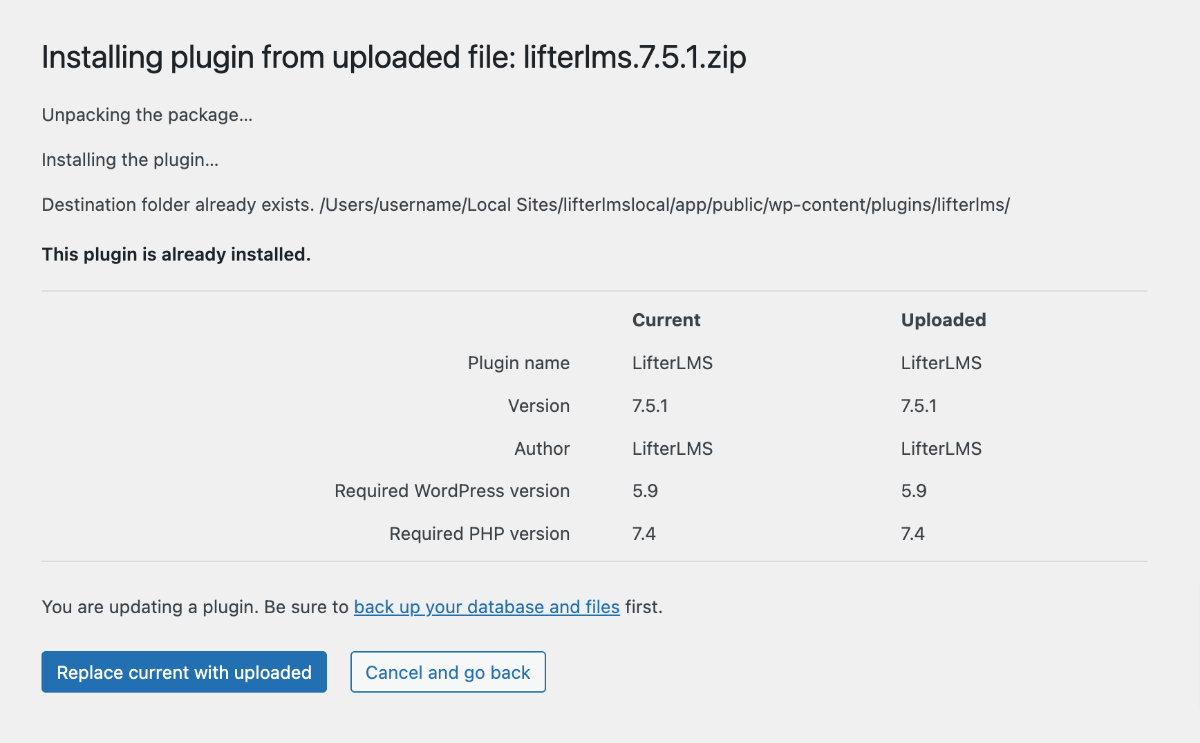Select the Current PHP version 7.4
This screenshot has width=1200, height=743.
pyautogui.click(x=644, y=534)
